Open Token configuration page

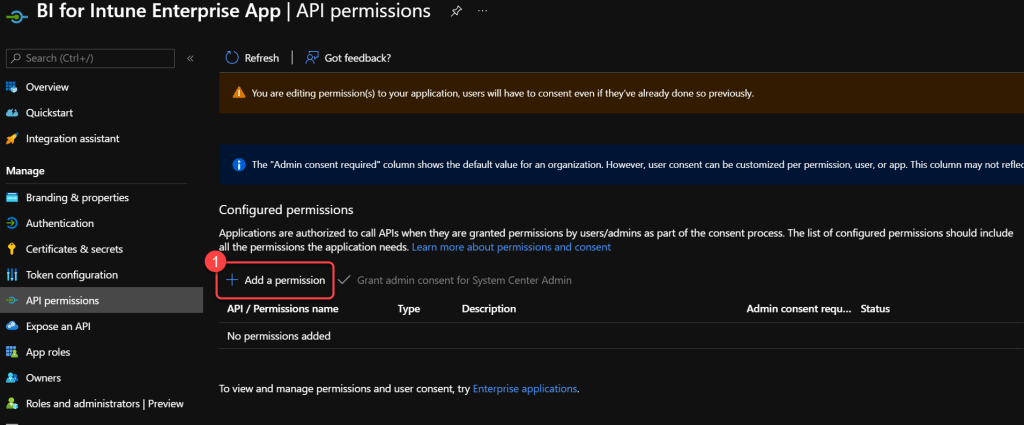pyautogui.click(x=71, y=275)
